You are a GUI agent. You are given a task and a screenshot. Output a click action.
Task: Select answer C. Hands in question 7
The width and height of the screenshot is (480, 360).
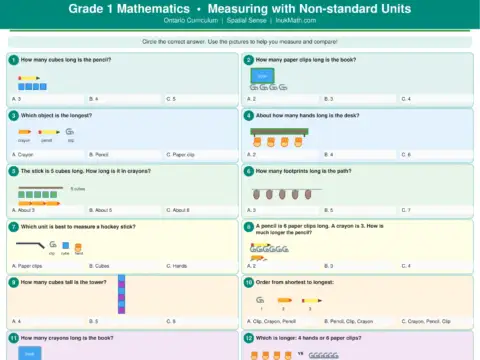pos(200,266)
